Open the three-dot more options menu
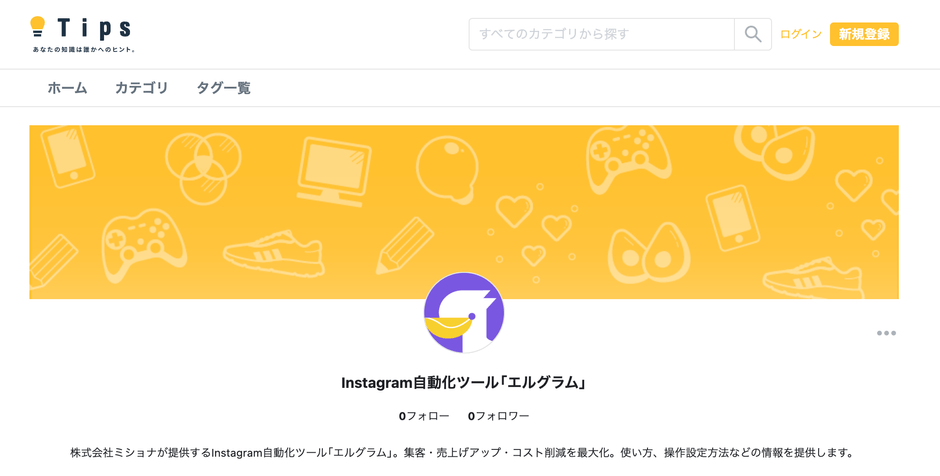 click(886, 333)
